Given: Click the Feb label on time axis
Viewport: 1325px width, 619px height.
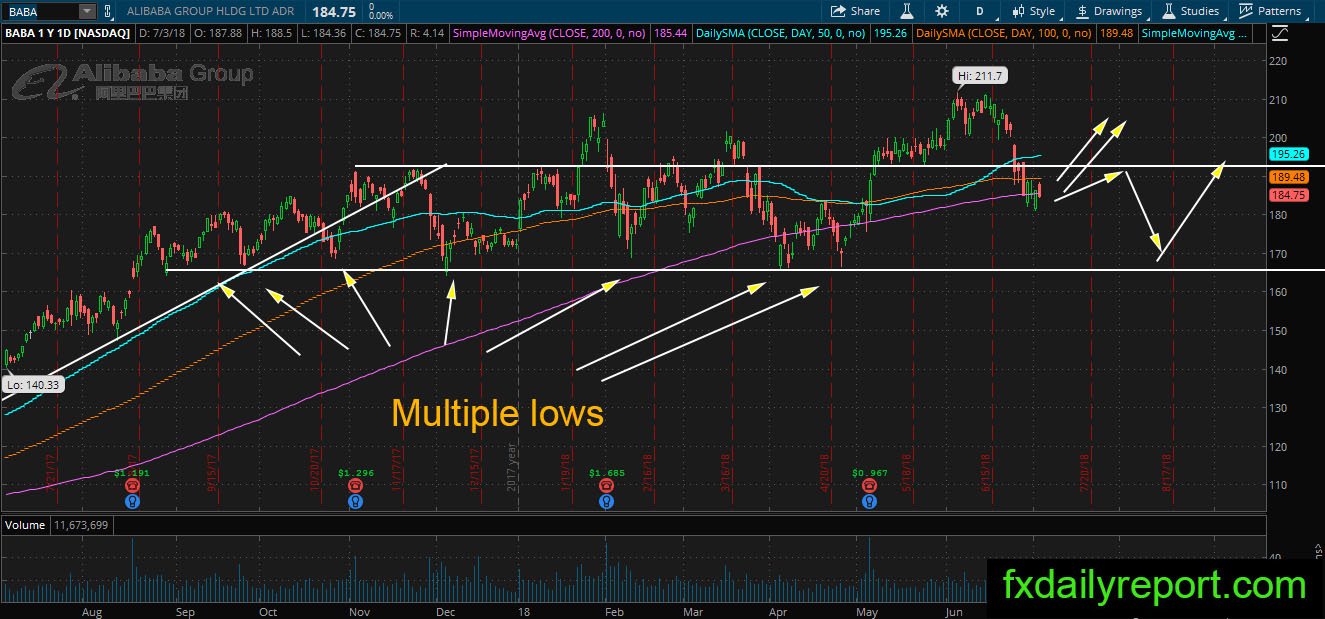Looking at the screenshot, I should click(x=615, y=611).
